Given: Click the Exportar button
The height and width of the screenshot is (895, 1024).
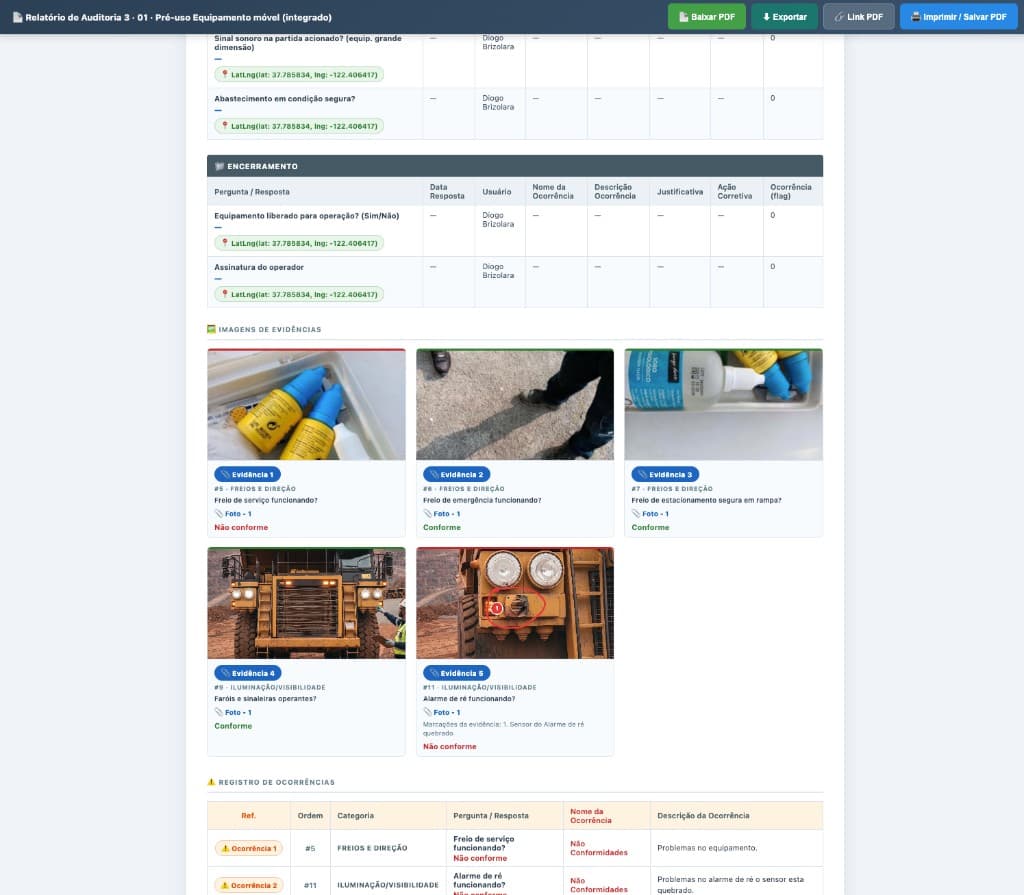Looking at the screenshot, I should point(784,17).
